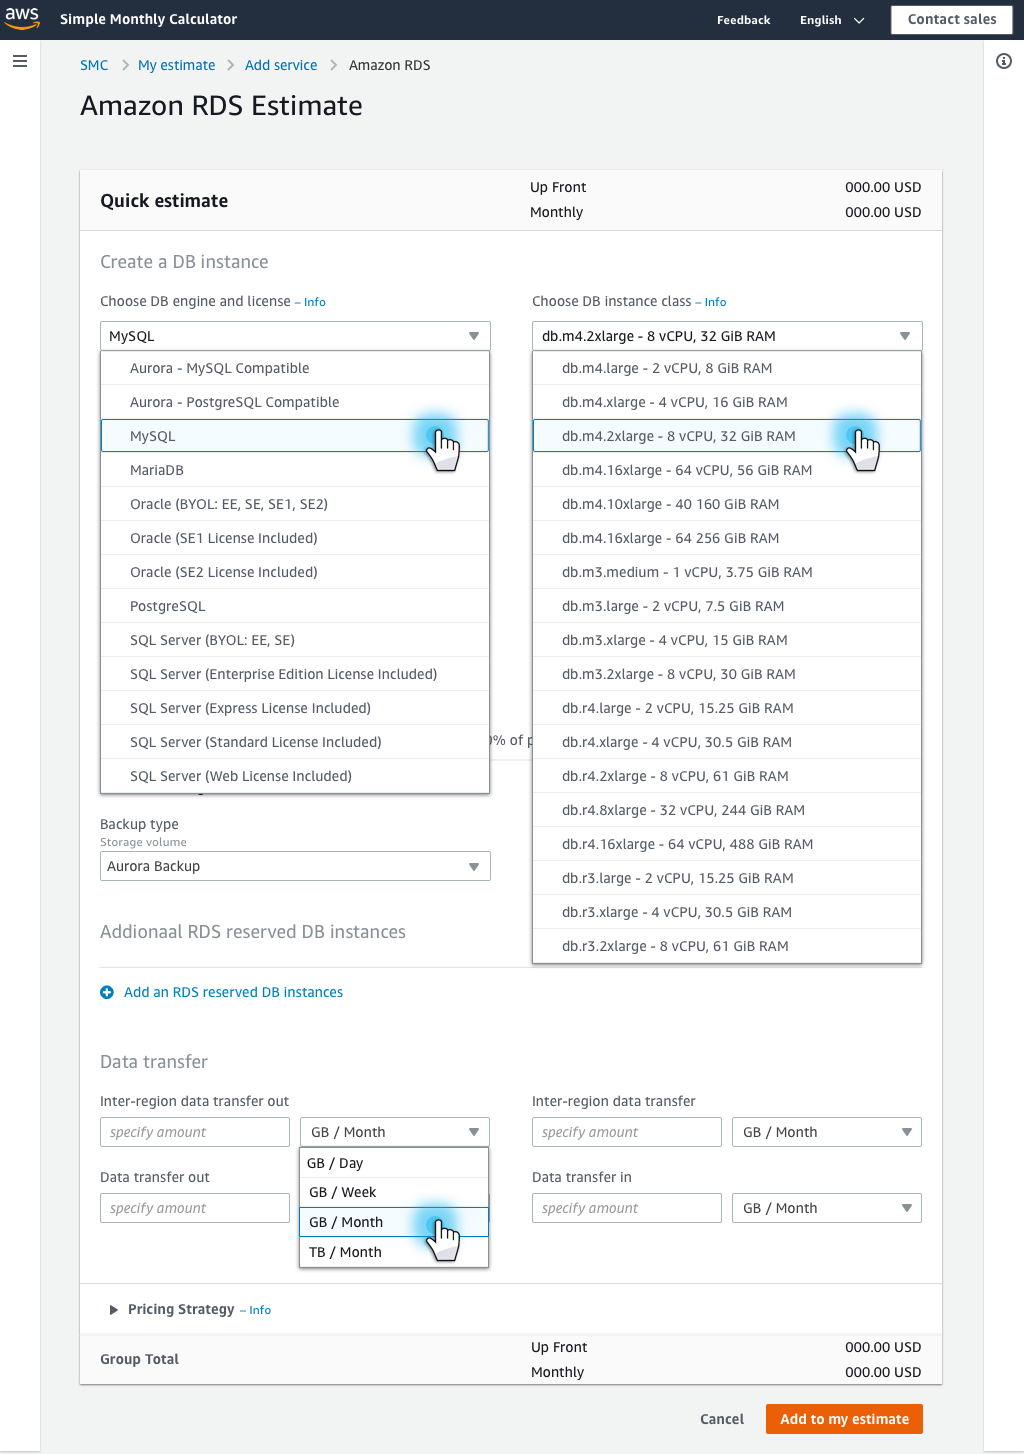Select PostgreSQL from the engine list
This screenshot has width=1024, height=1454.
click(x=168, y=606)
